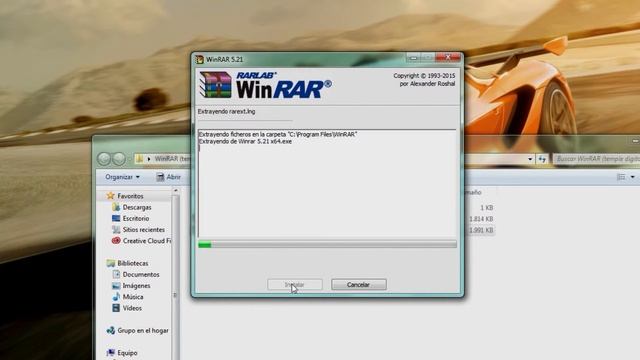Open Sitios recientes in sidebar
640x360 pixels.
(x=144, y=230)
